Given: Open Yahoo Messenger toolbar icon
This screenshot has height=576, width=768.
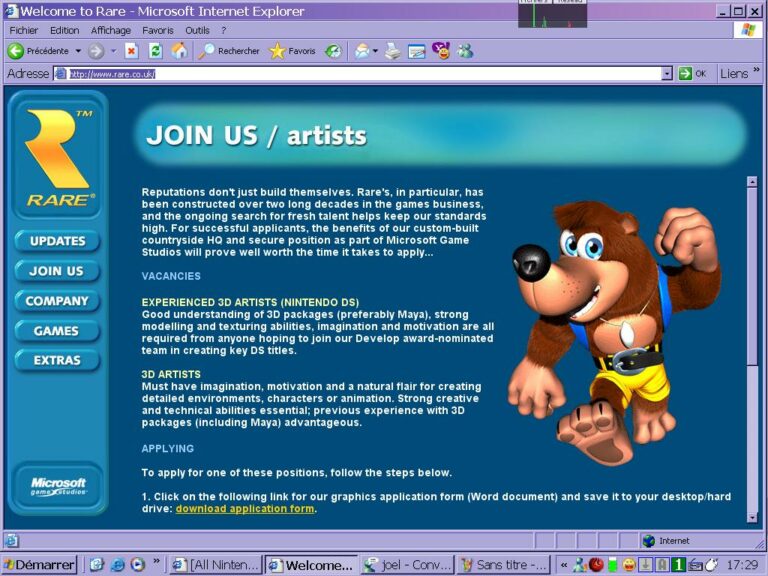Looking at the screenshot, I should pos(441,51).
